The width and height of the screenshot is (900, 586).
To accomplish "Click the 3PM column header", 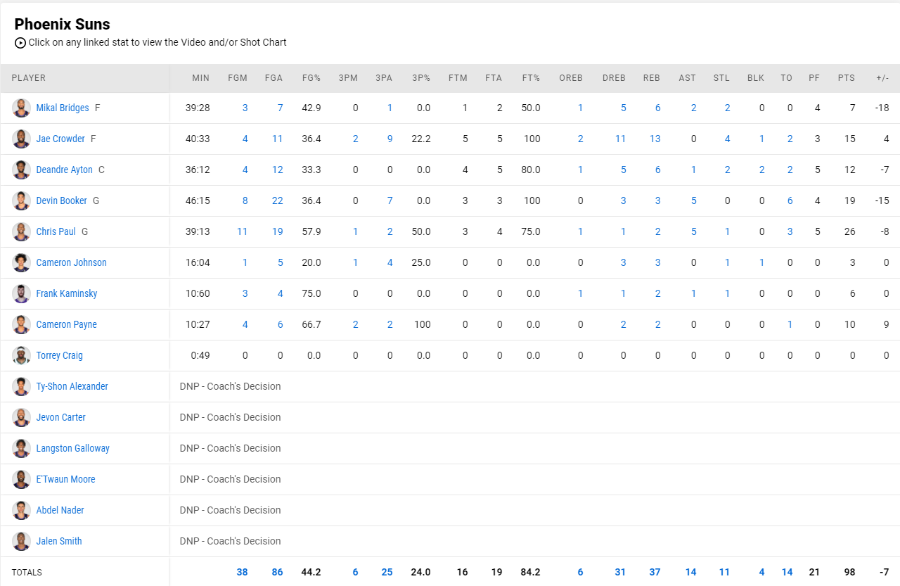I will click(348, 78).
